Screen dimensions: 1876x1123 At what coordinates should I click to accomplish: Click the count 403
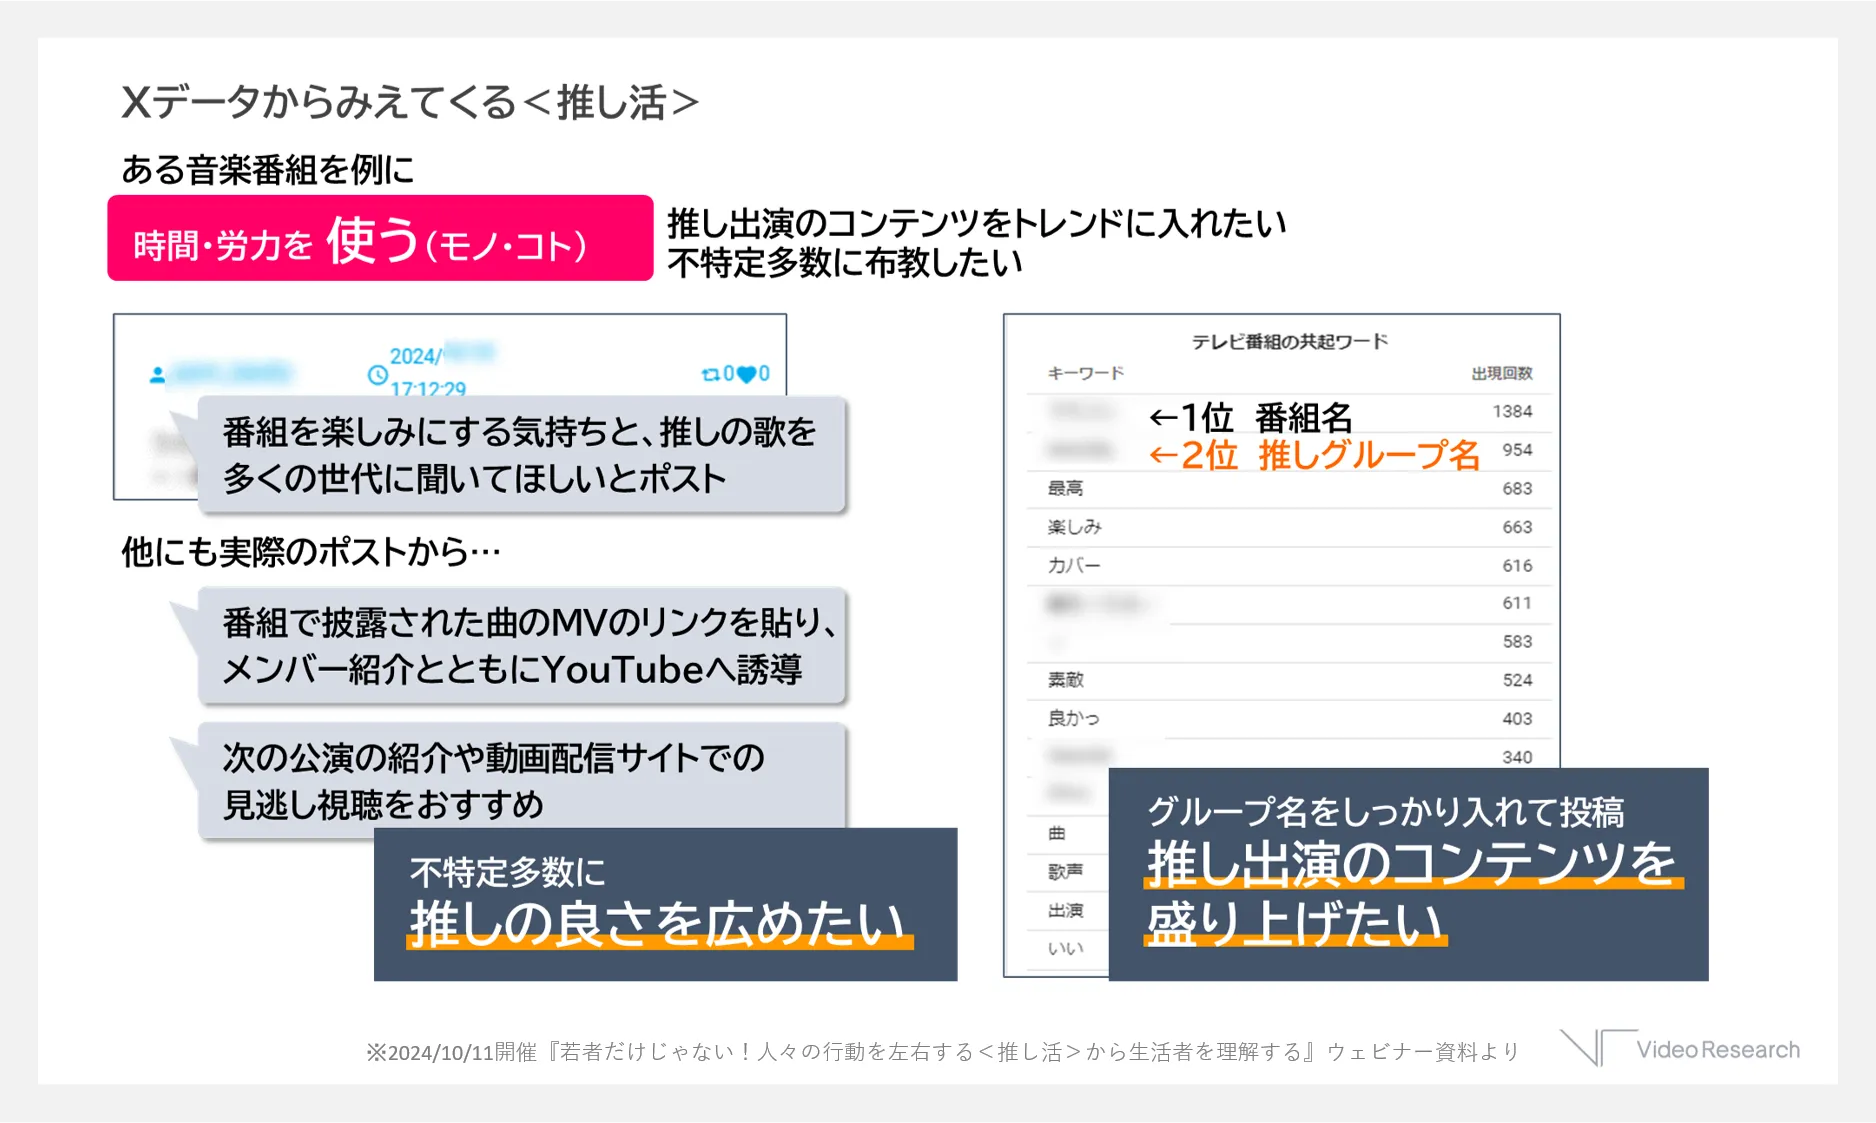coord(1517,718)
